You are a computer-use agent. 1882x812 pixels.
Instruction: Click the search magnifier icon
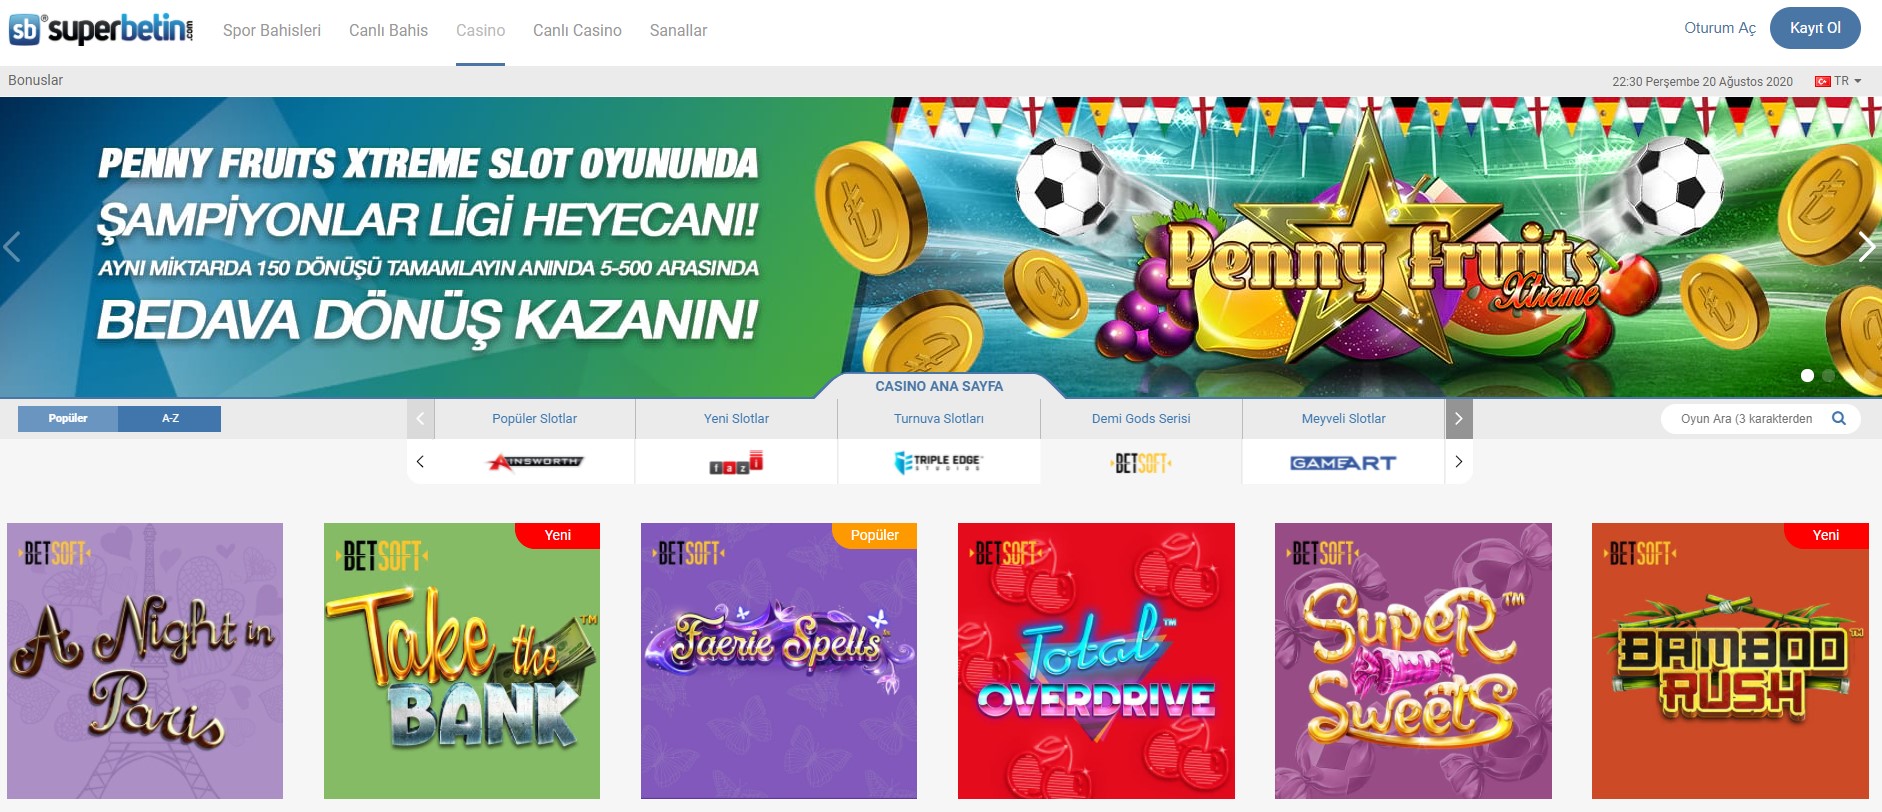[x=1838, y=418]
